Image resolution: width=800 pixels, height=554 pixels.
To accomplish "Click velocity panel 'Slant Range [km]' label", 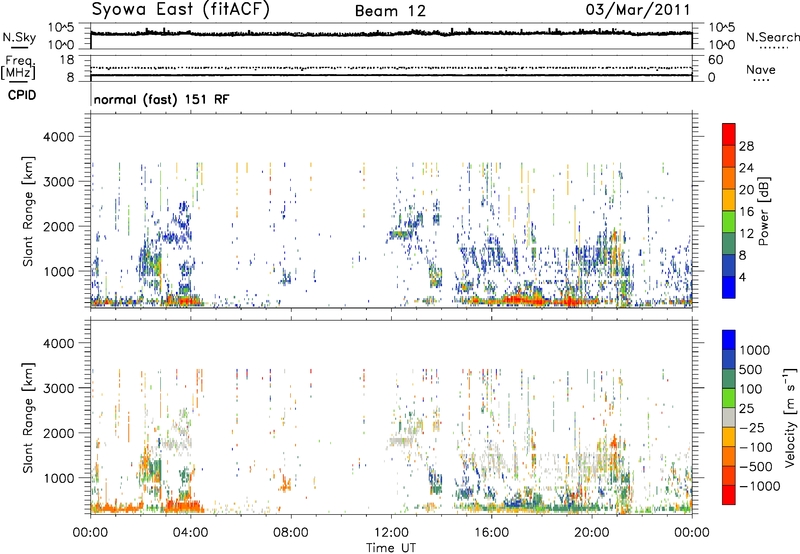I will (28, 418).
